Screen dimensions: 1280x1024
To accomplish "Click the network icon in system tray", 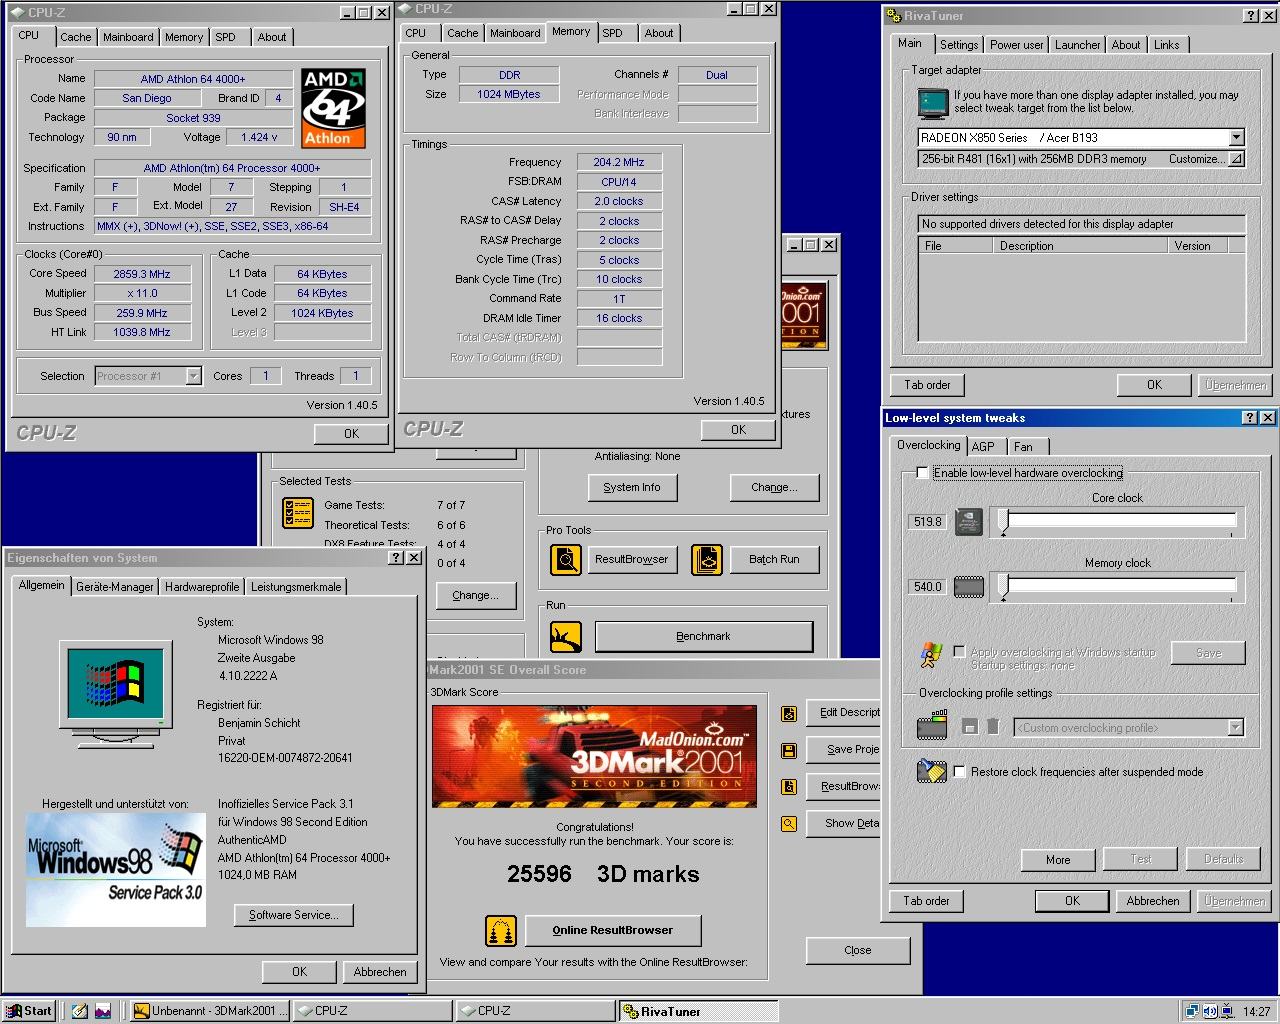I will point(1192,1011).
